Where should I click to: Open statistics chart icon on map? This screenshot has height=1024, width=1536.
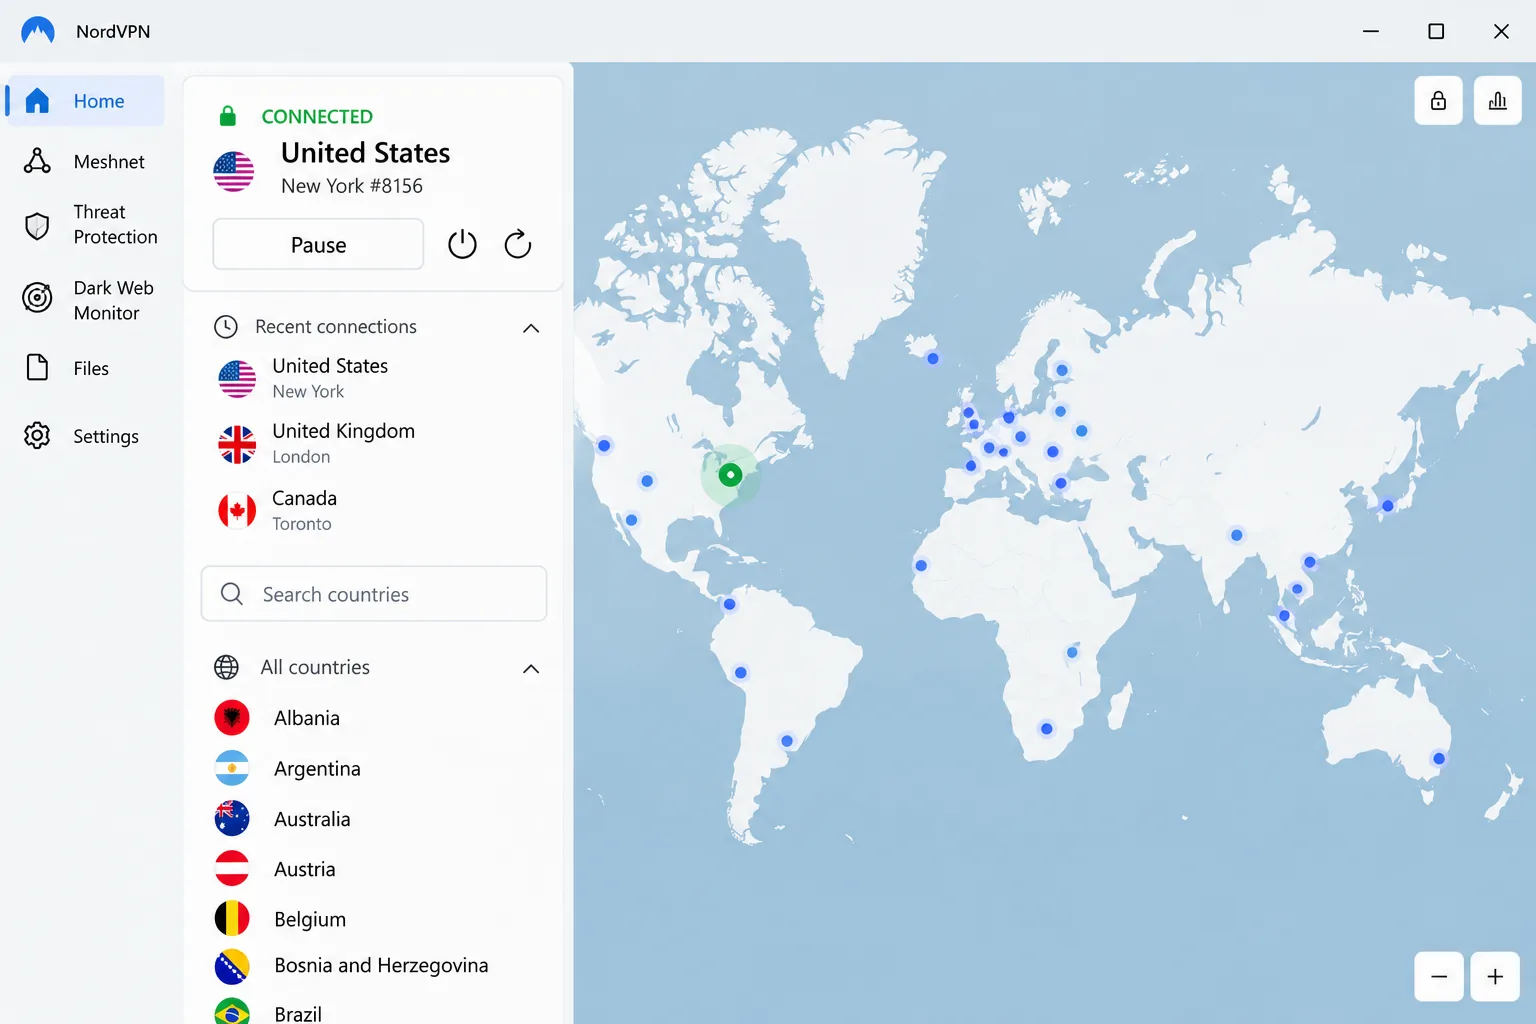pyautogui.click(x=1497, y=101)
